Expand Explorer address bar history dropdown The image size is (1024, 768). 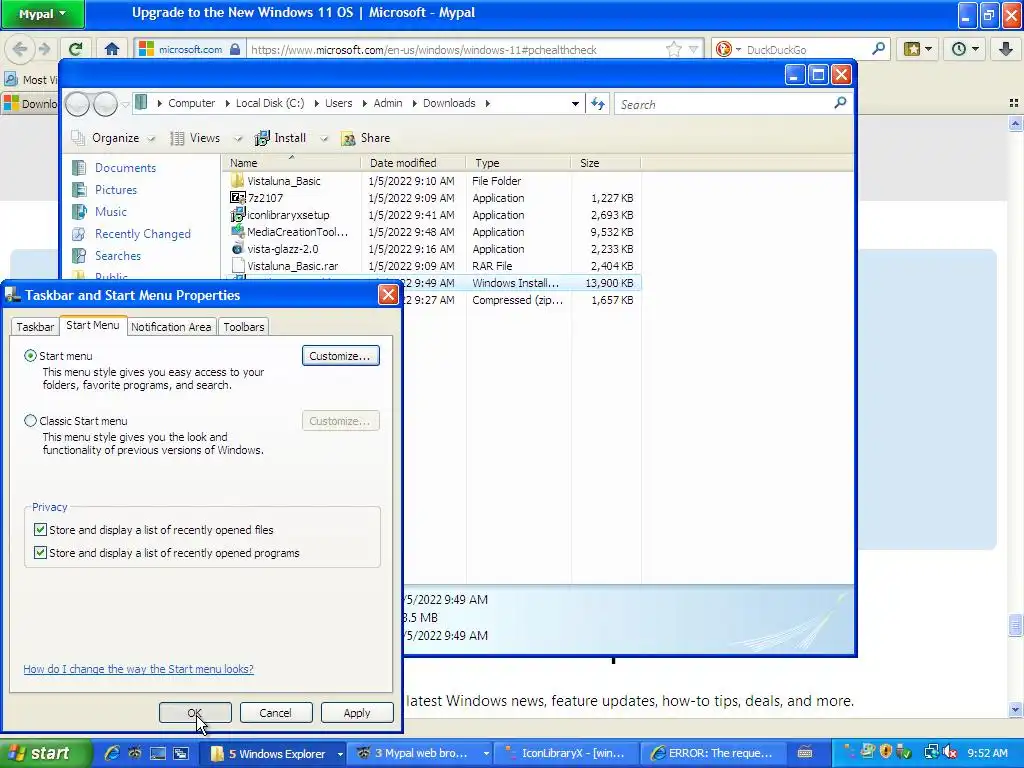click(x=575, y=104)
